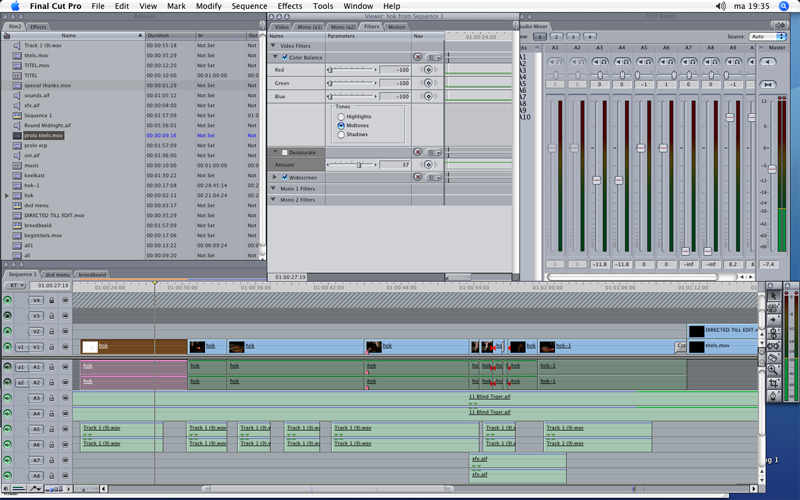Image resolution: width=800 pixels, height=500 pixels.
Task: Open the Modify menu
Action: 208,6
